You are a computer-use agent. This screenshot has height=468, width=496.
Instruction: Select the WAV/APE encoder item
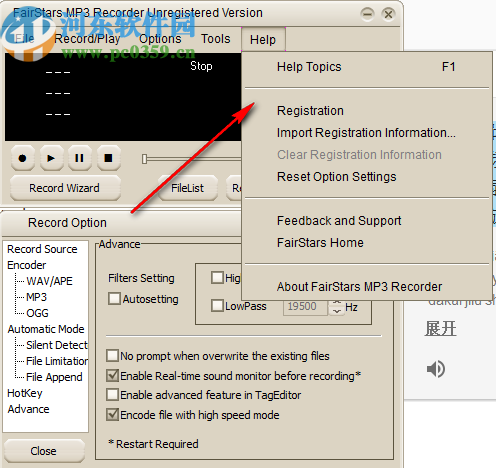coord(49,281)
